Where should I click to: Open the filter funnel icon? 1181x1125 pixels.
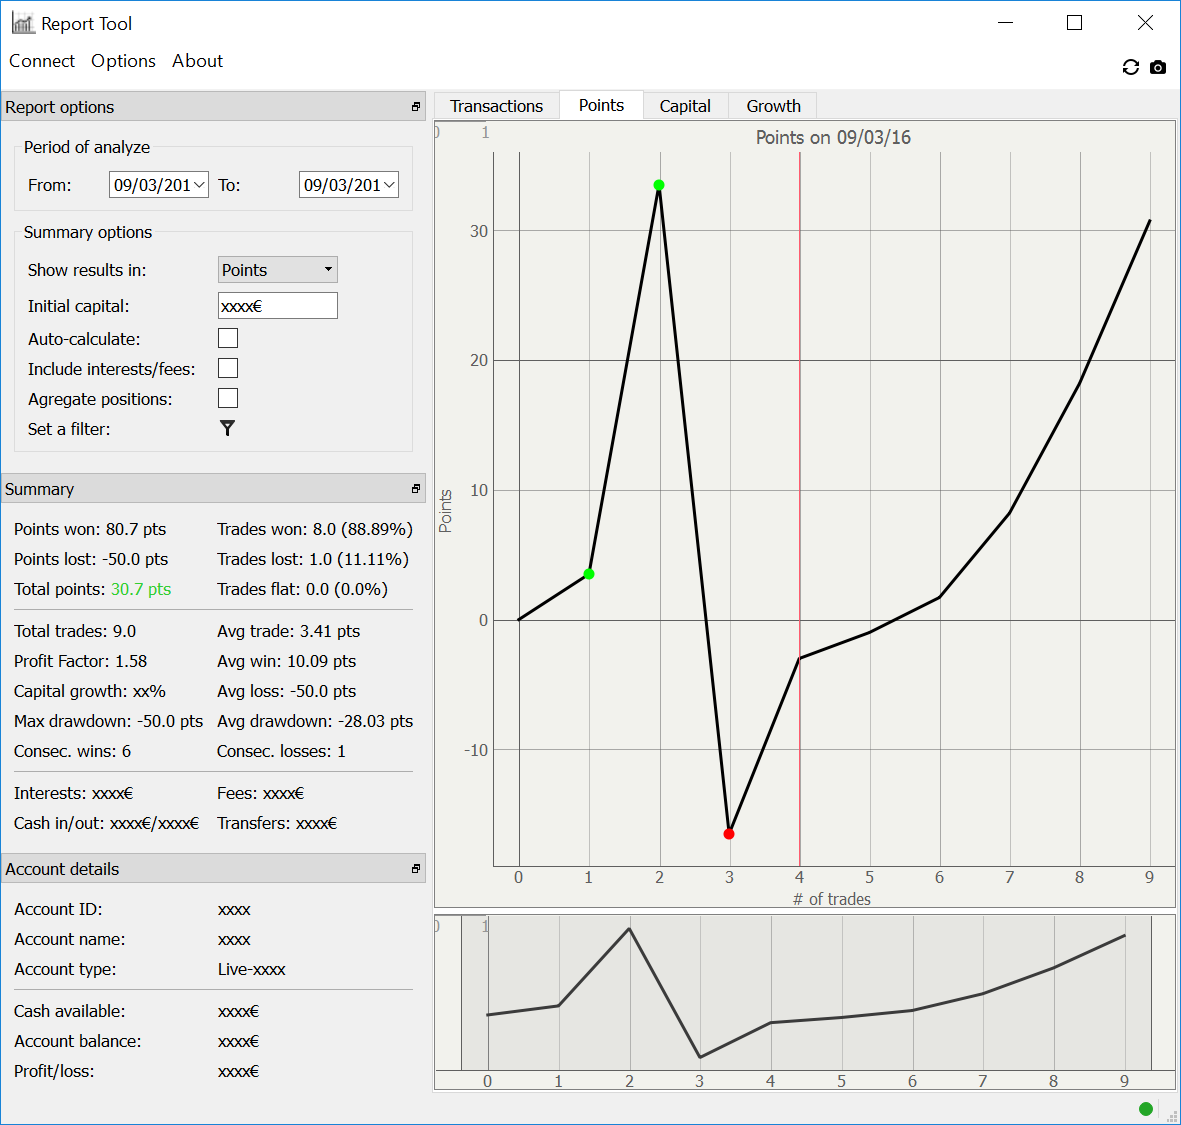tap(228, 428)
